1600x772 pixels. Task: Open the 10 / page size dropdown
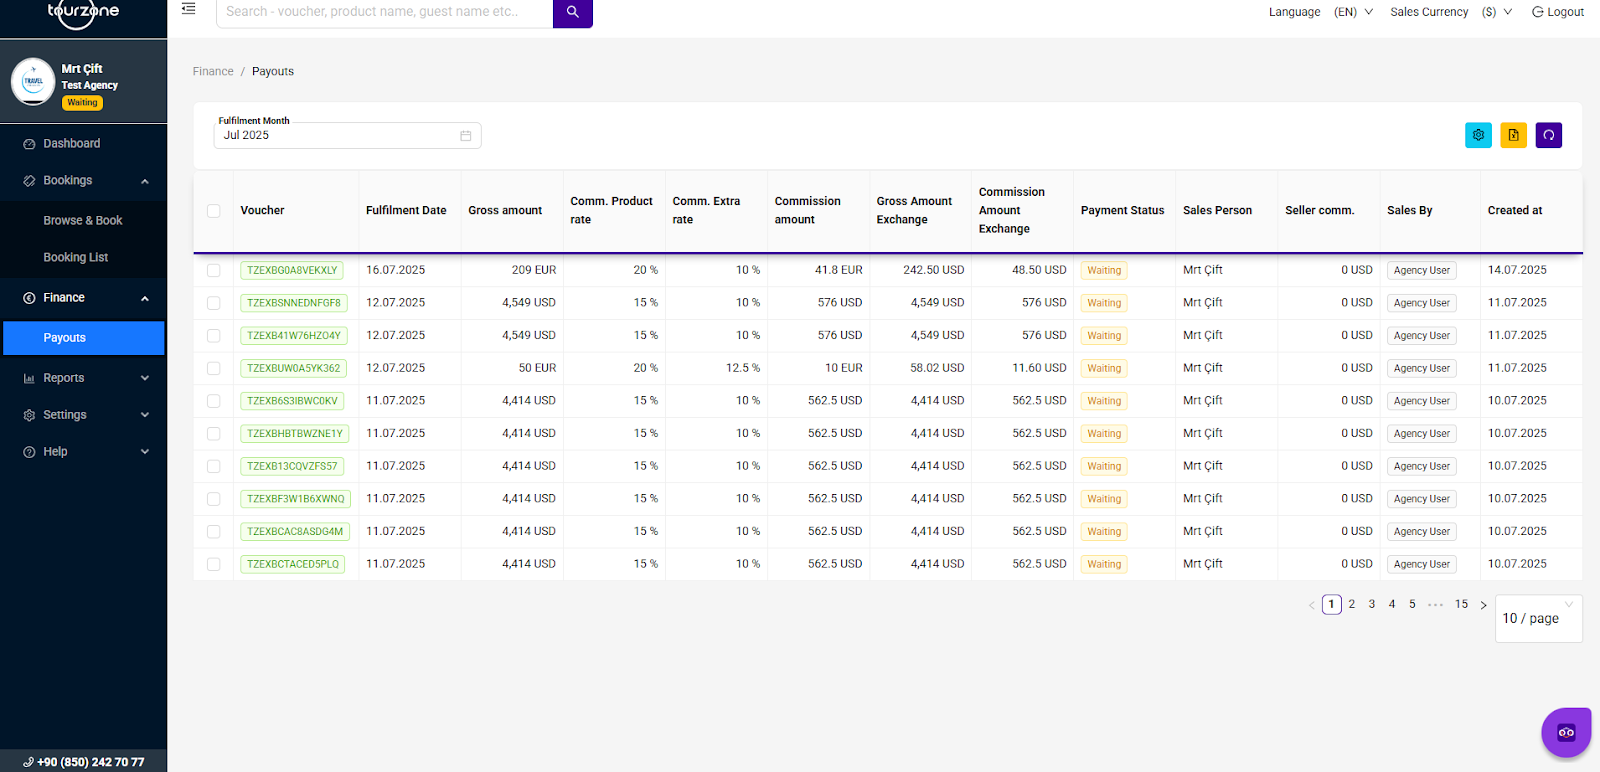pyautogui.click(x=1537, y=619)
